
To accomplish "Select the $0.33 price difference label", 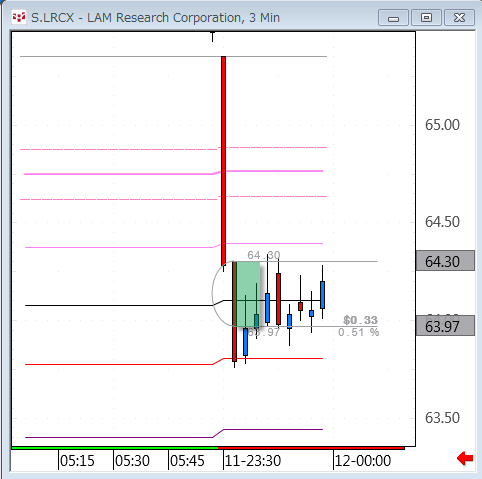I will (x=360, y=320).
